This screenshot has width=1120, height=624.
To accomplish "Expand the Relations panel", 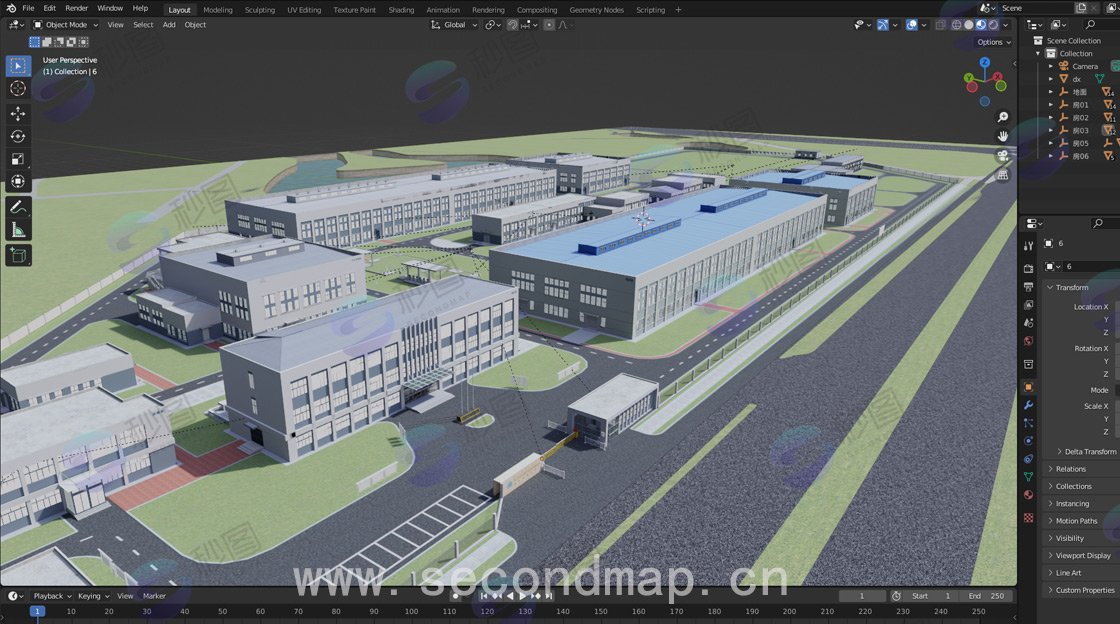I will point(1070,469).
